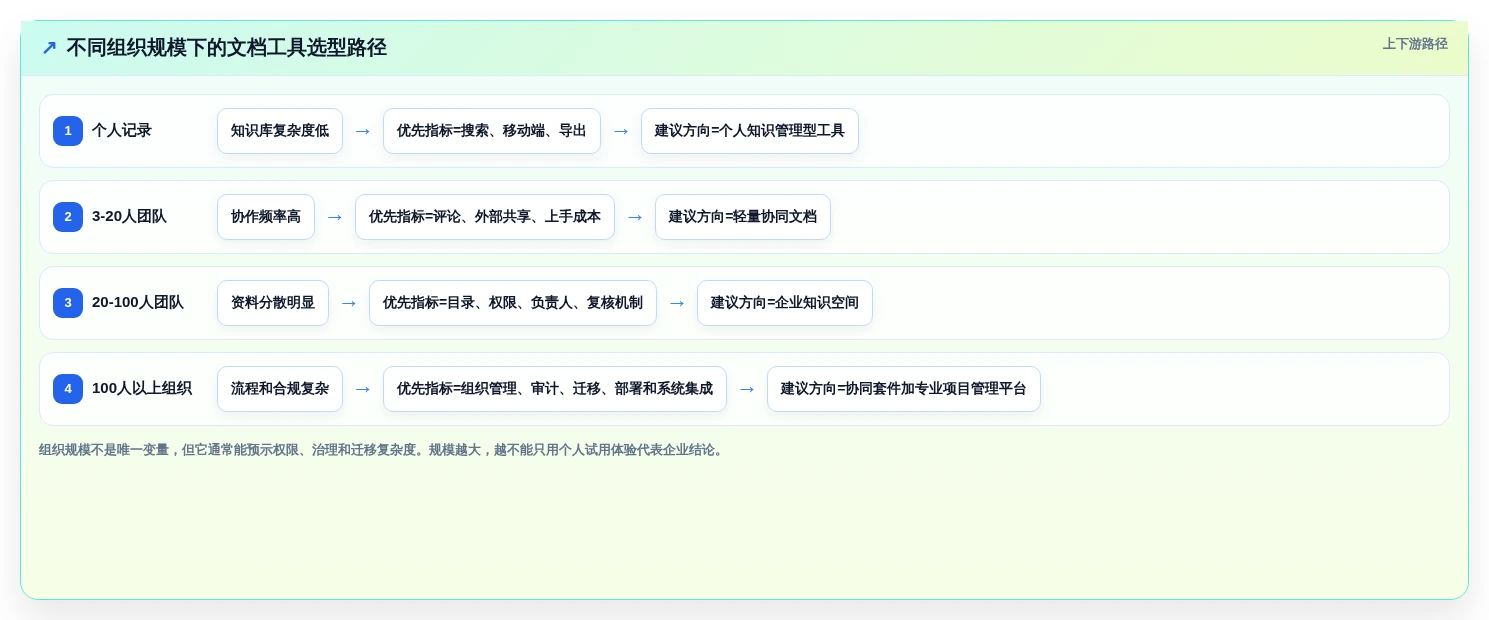Select the 个人记录 row label
The image size is (1489, 620).
click(x=122, y=131)
